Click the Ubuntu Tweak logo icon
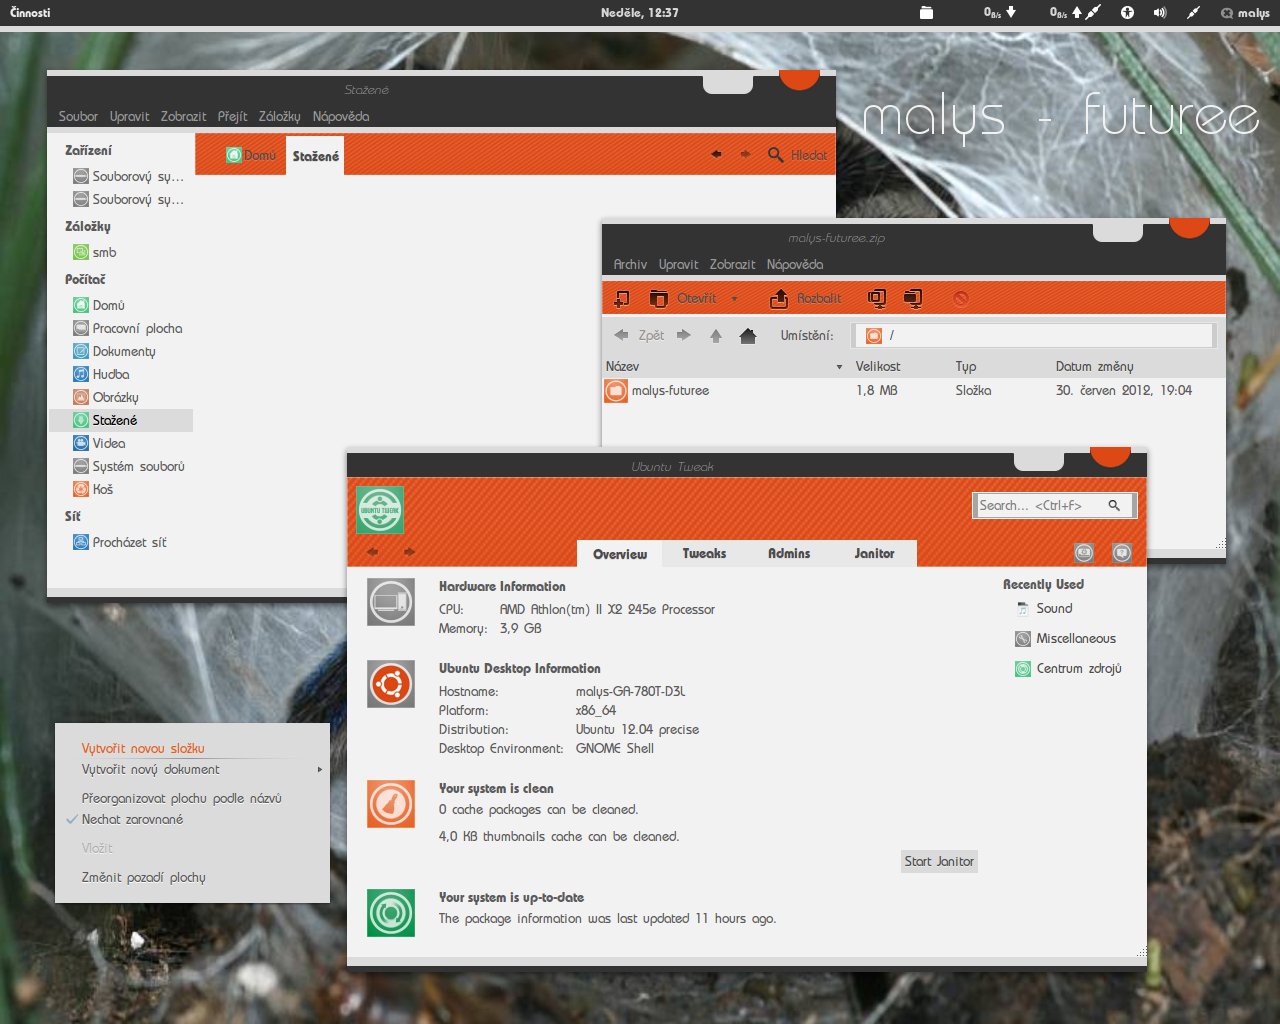 (380, 509)
